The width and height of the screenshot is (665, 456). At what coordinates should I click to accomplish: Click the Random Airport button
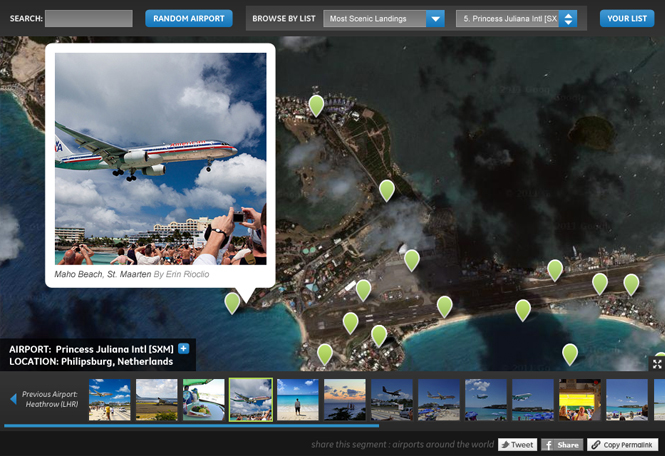tap(189, 18)
